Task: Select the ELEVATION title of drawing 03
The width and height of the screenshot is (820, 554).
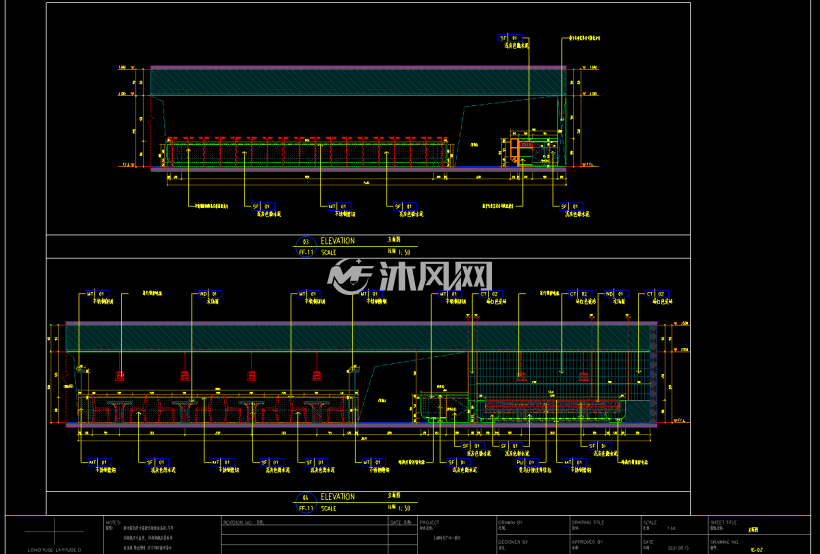Action: pos(337,241)
